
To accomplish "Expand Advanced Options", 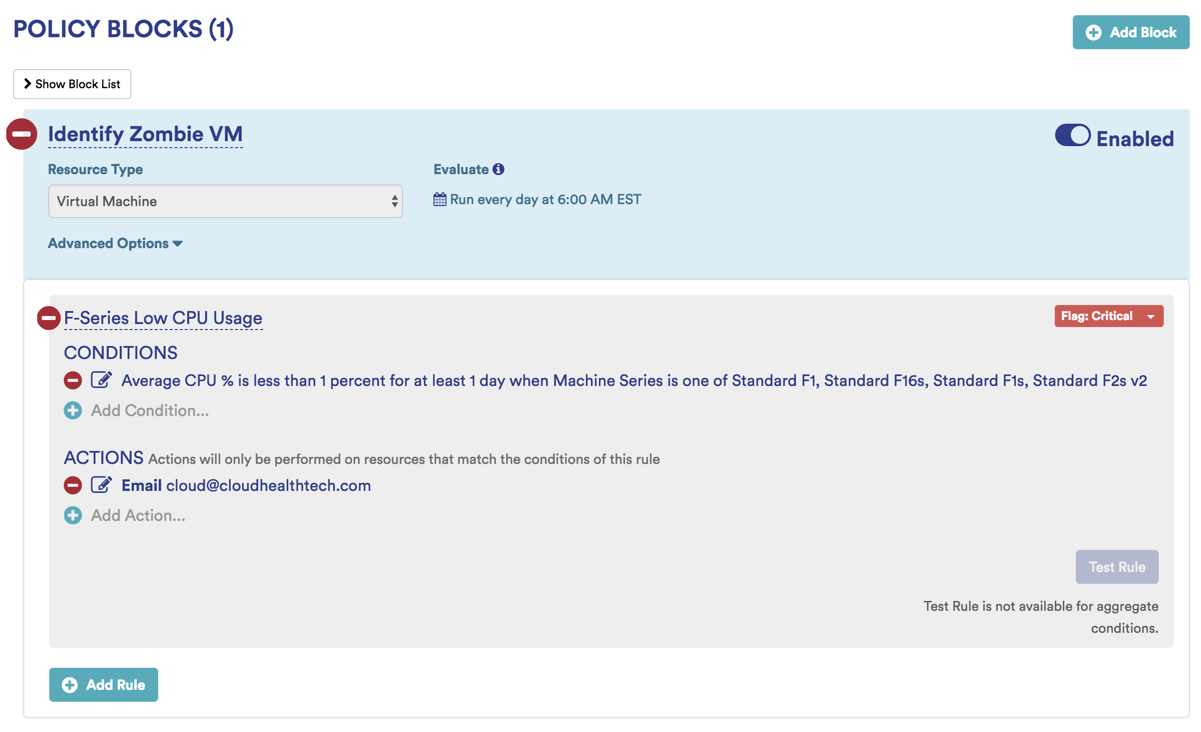I will (x=115, y=243).
